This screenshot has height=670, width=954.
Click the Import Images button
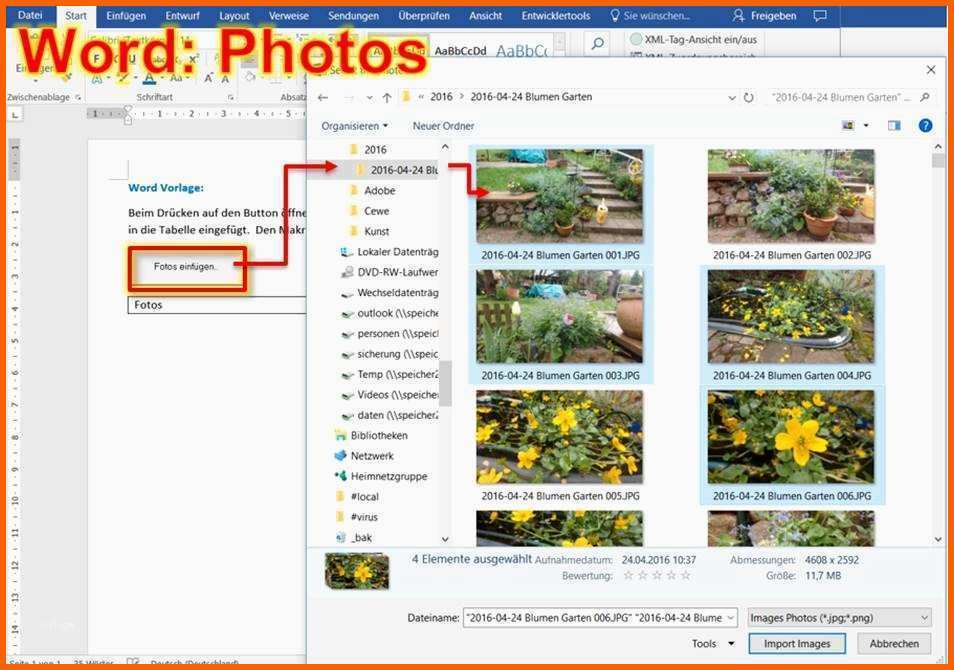click(797, 644)
